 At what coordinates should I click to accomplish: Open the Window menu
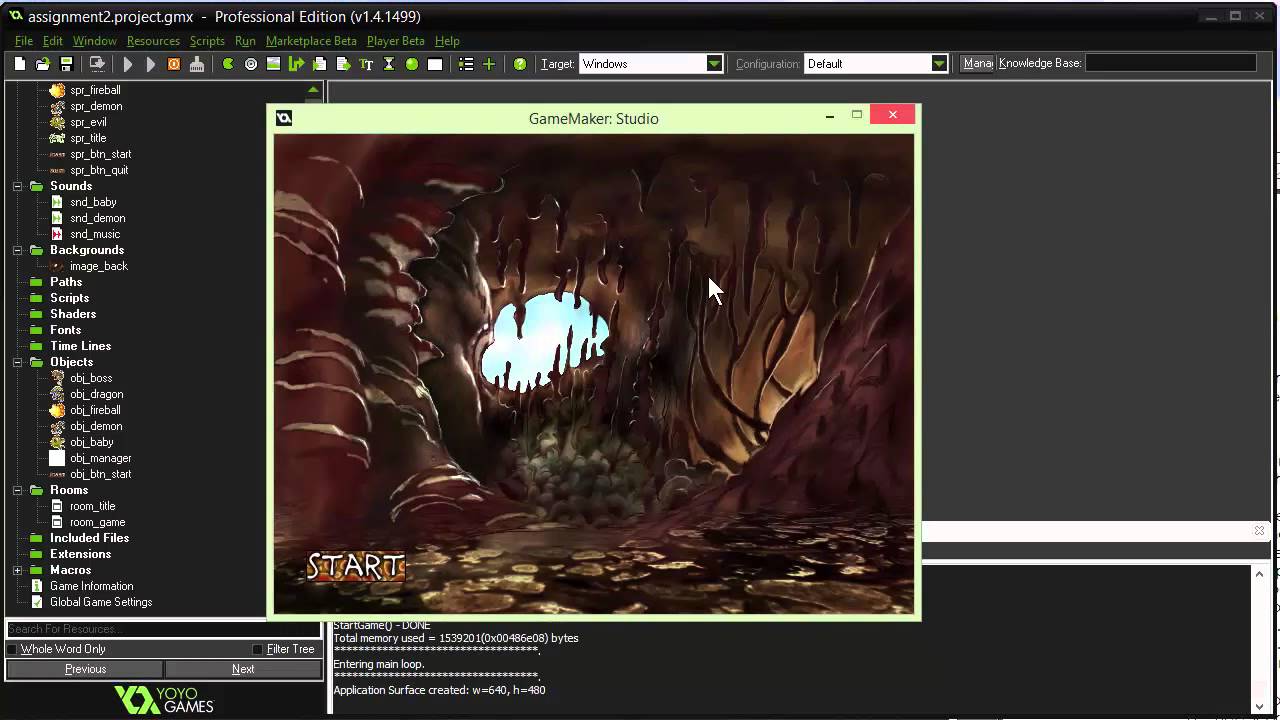[x=95, y=41]
